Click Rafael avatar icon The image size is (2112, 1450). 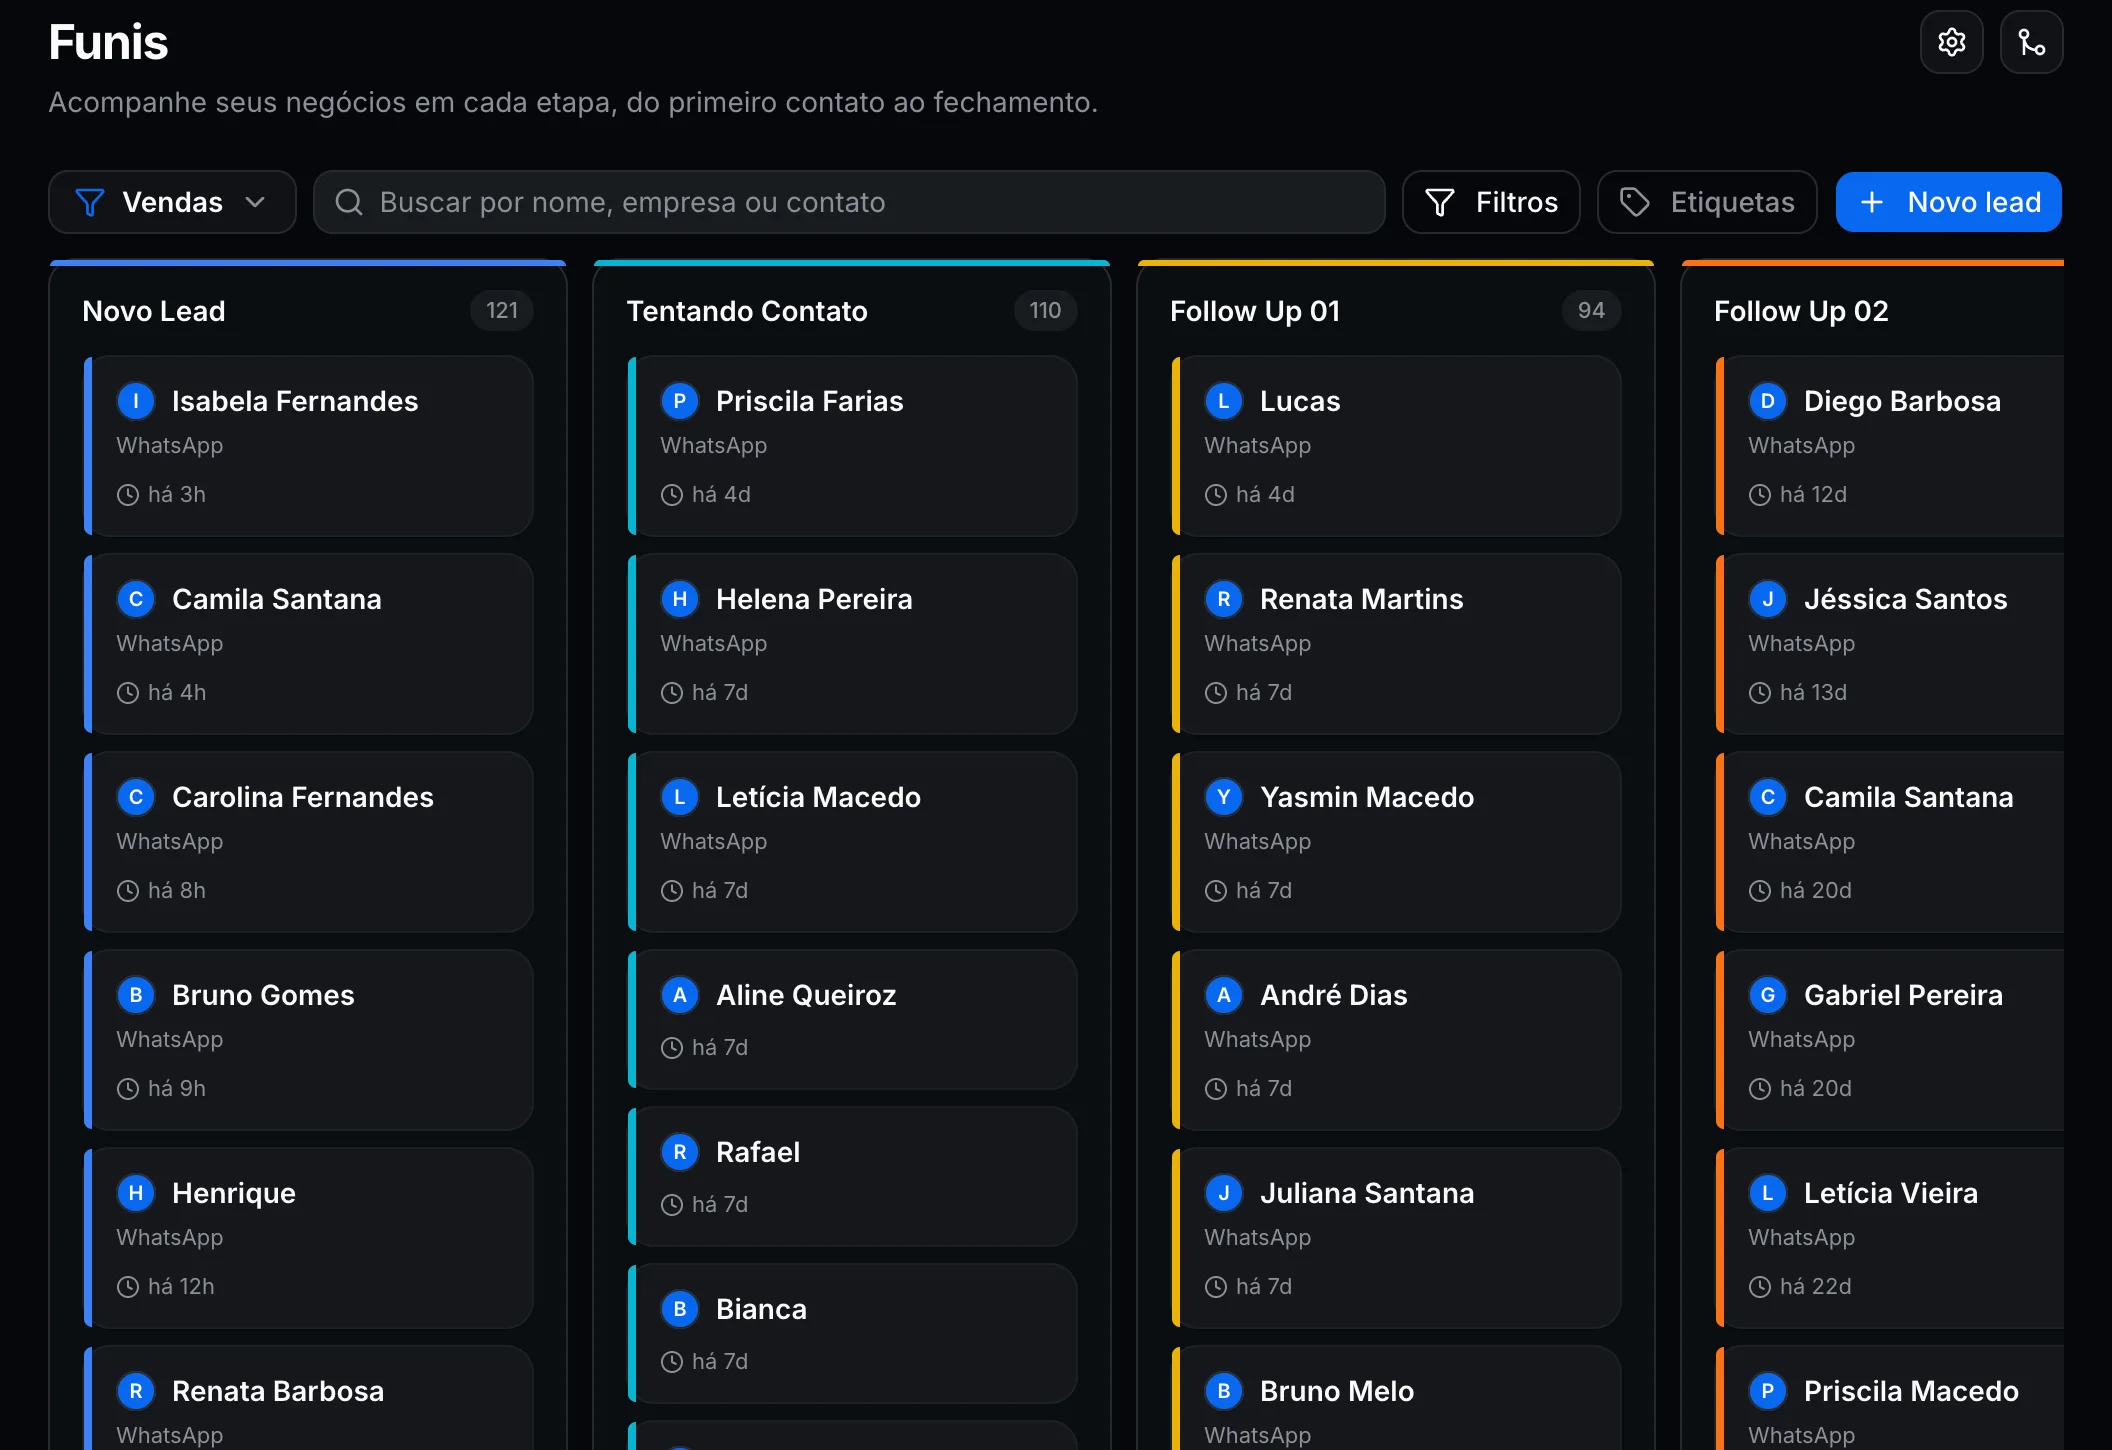(680, 1152)
